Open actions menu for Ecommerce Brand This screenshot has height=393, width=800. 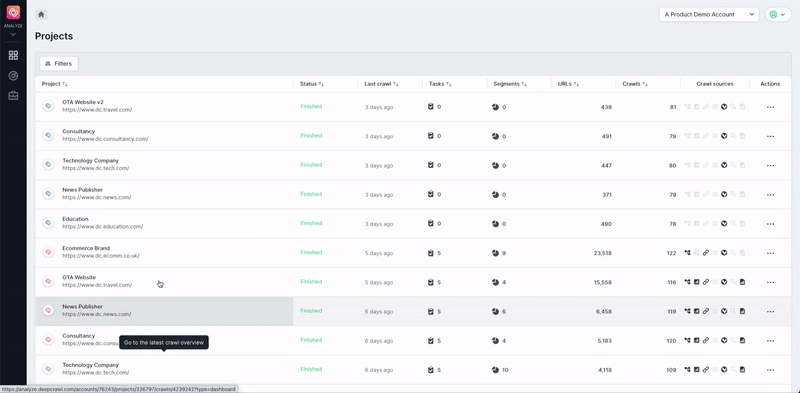pyautogui.click(x=770, y=253)
